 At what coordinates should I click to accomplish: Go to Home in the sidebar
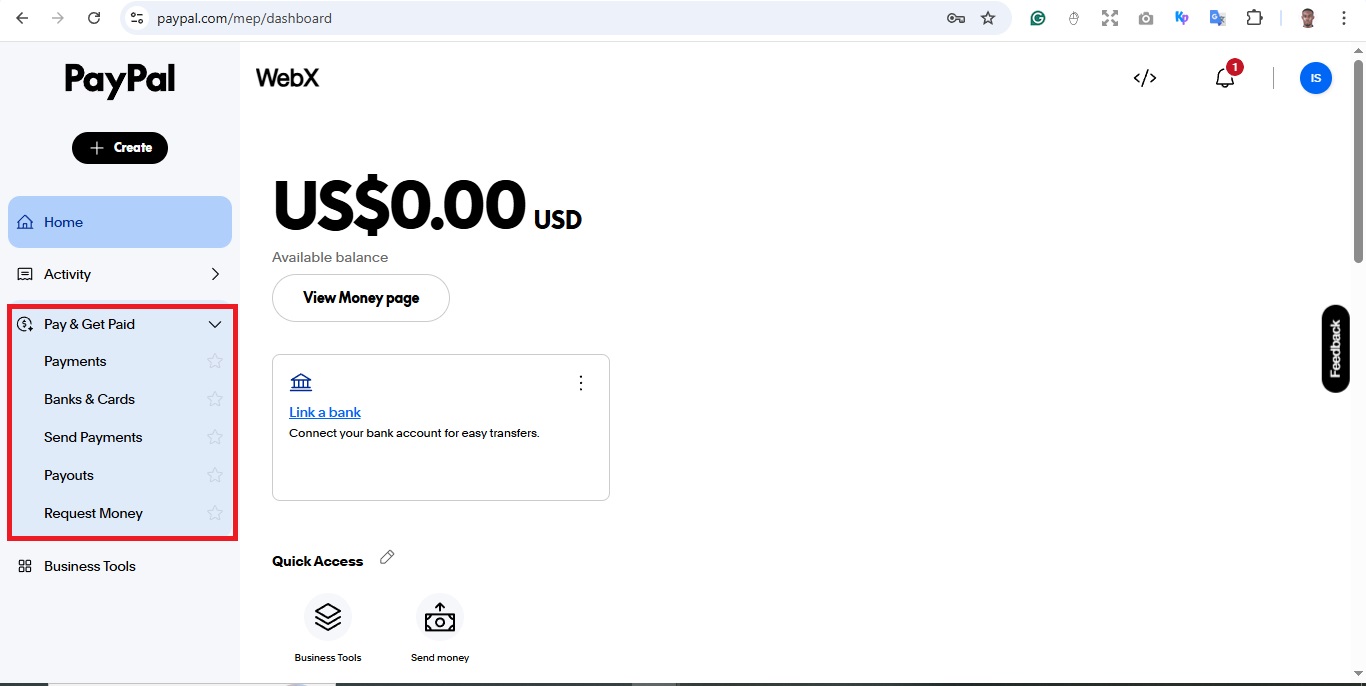tap(64, 222)
